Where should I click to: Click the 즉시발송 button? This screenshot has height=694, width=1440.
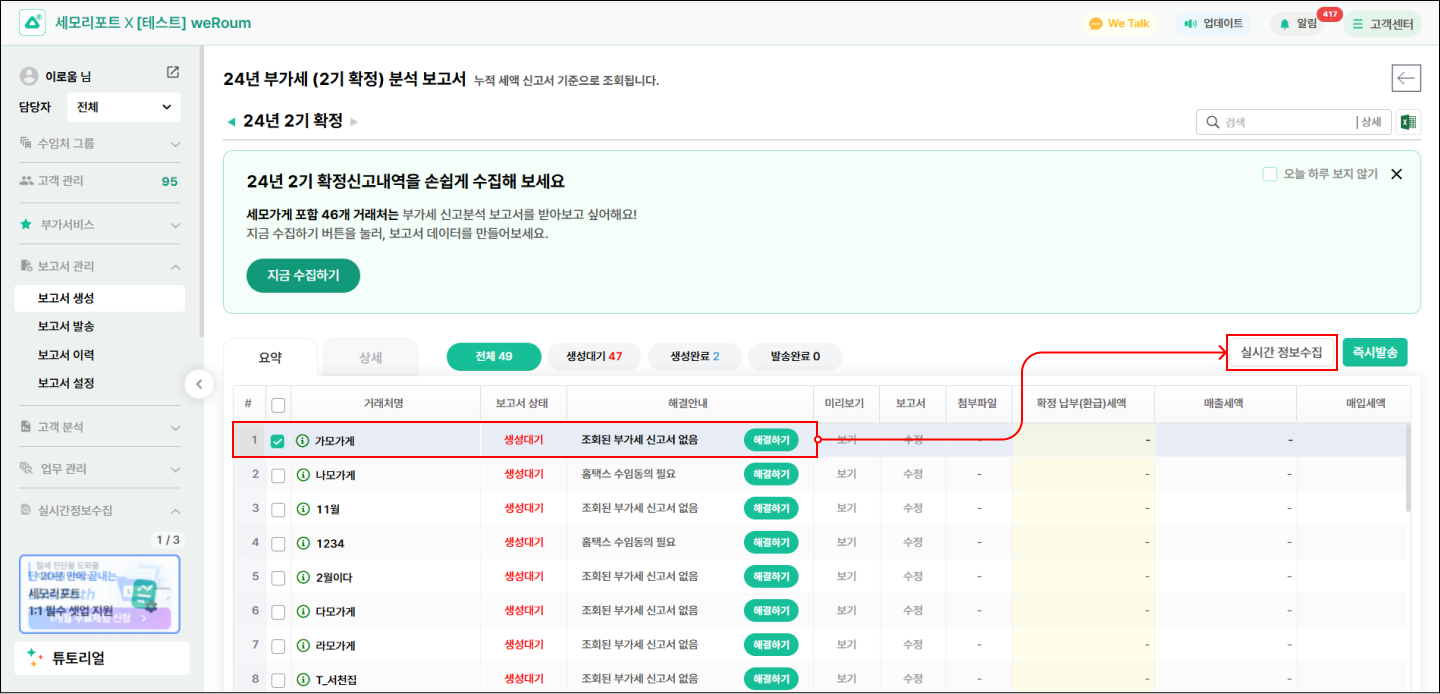[x=1375, y=352]
